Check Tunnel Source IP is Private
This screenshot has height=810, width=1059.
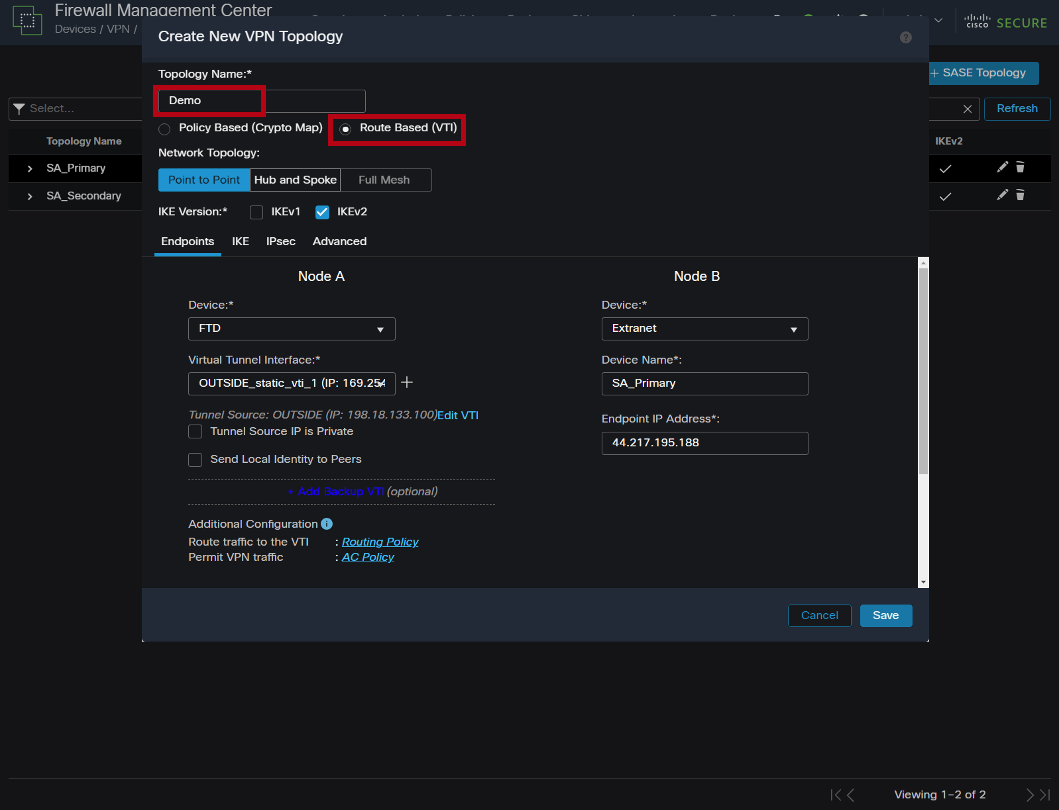click(x=195, y=431)
